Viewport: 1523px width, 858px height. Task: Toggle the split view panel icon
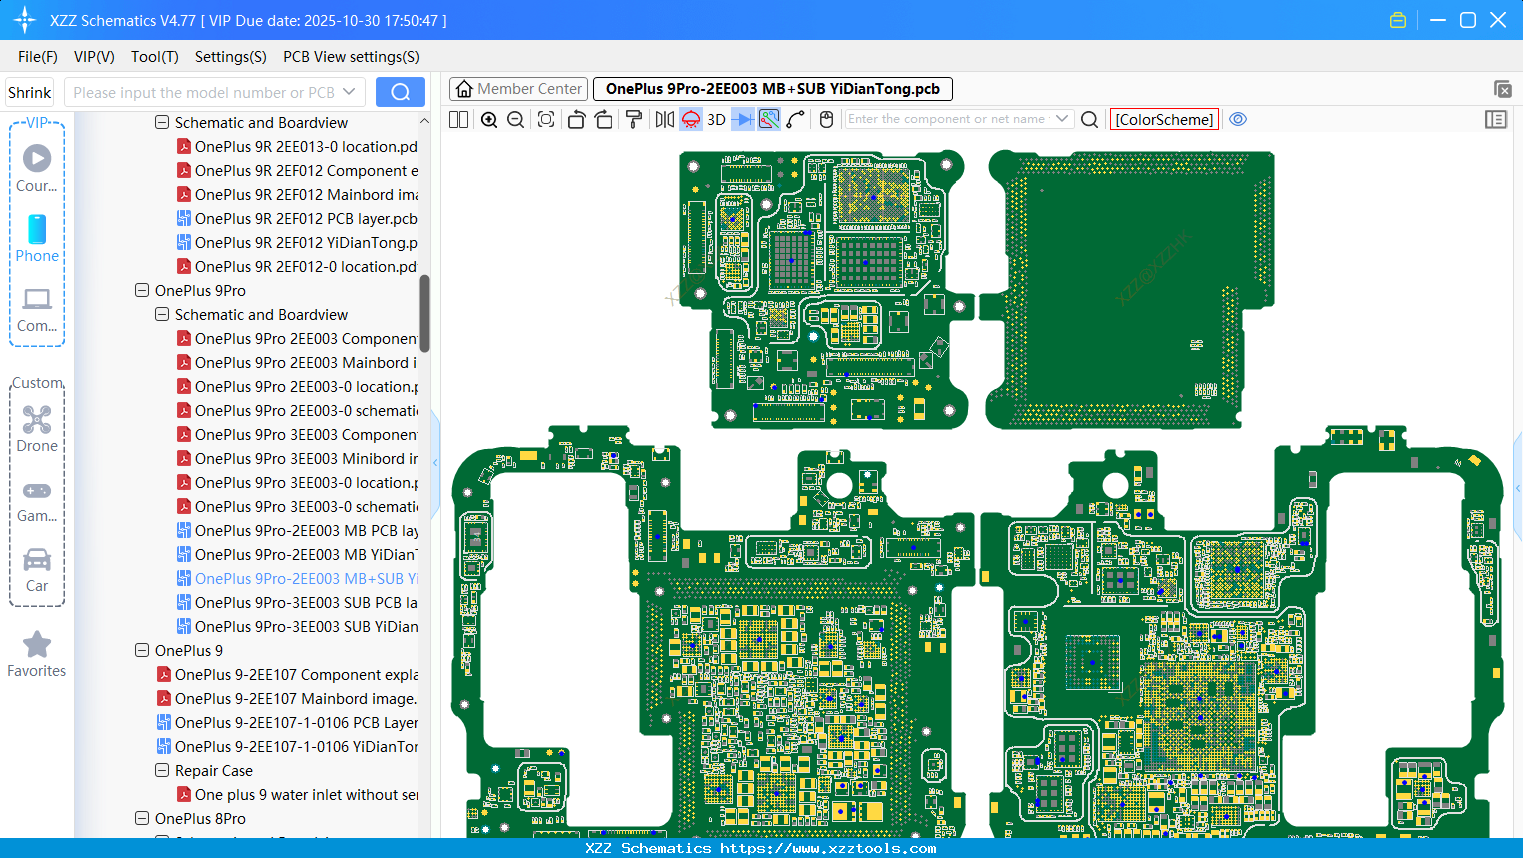pyautogui.click(x=459, y=120)
